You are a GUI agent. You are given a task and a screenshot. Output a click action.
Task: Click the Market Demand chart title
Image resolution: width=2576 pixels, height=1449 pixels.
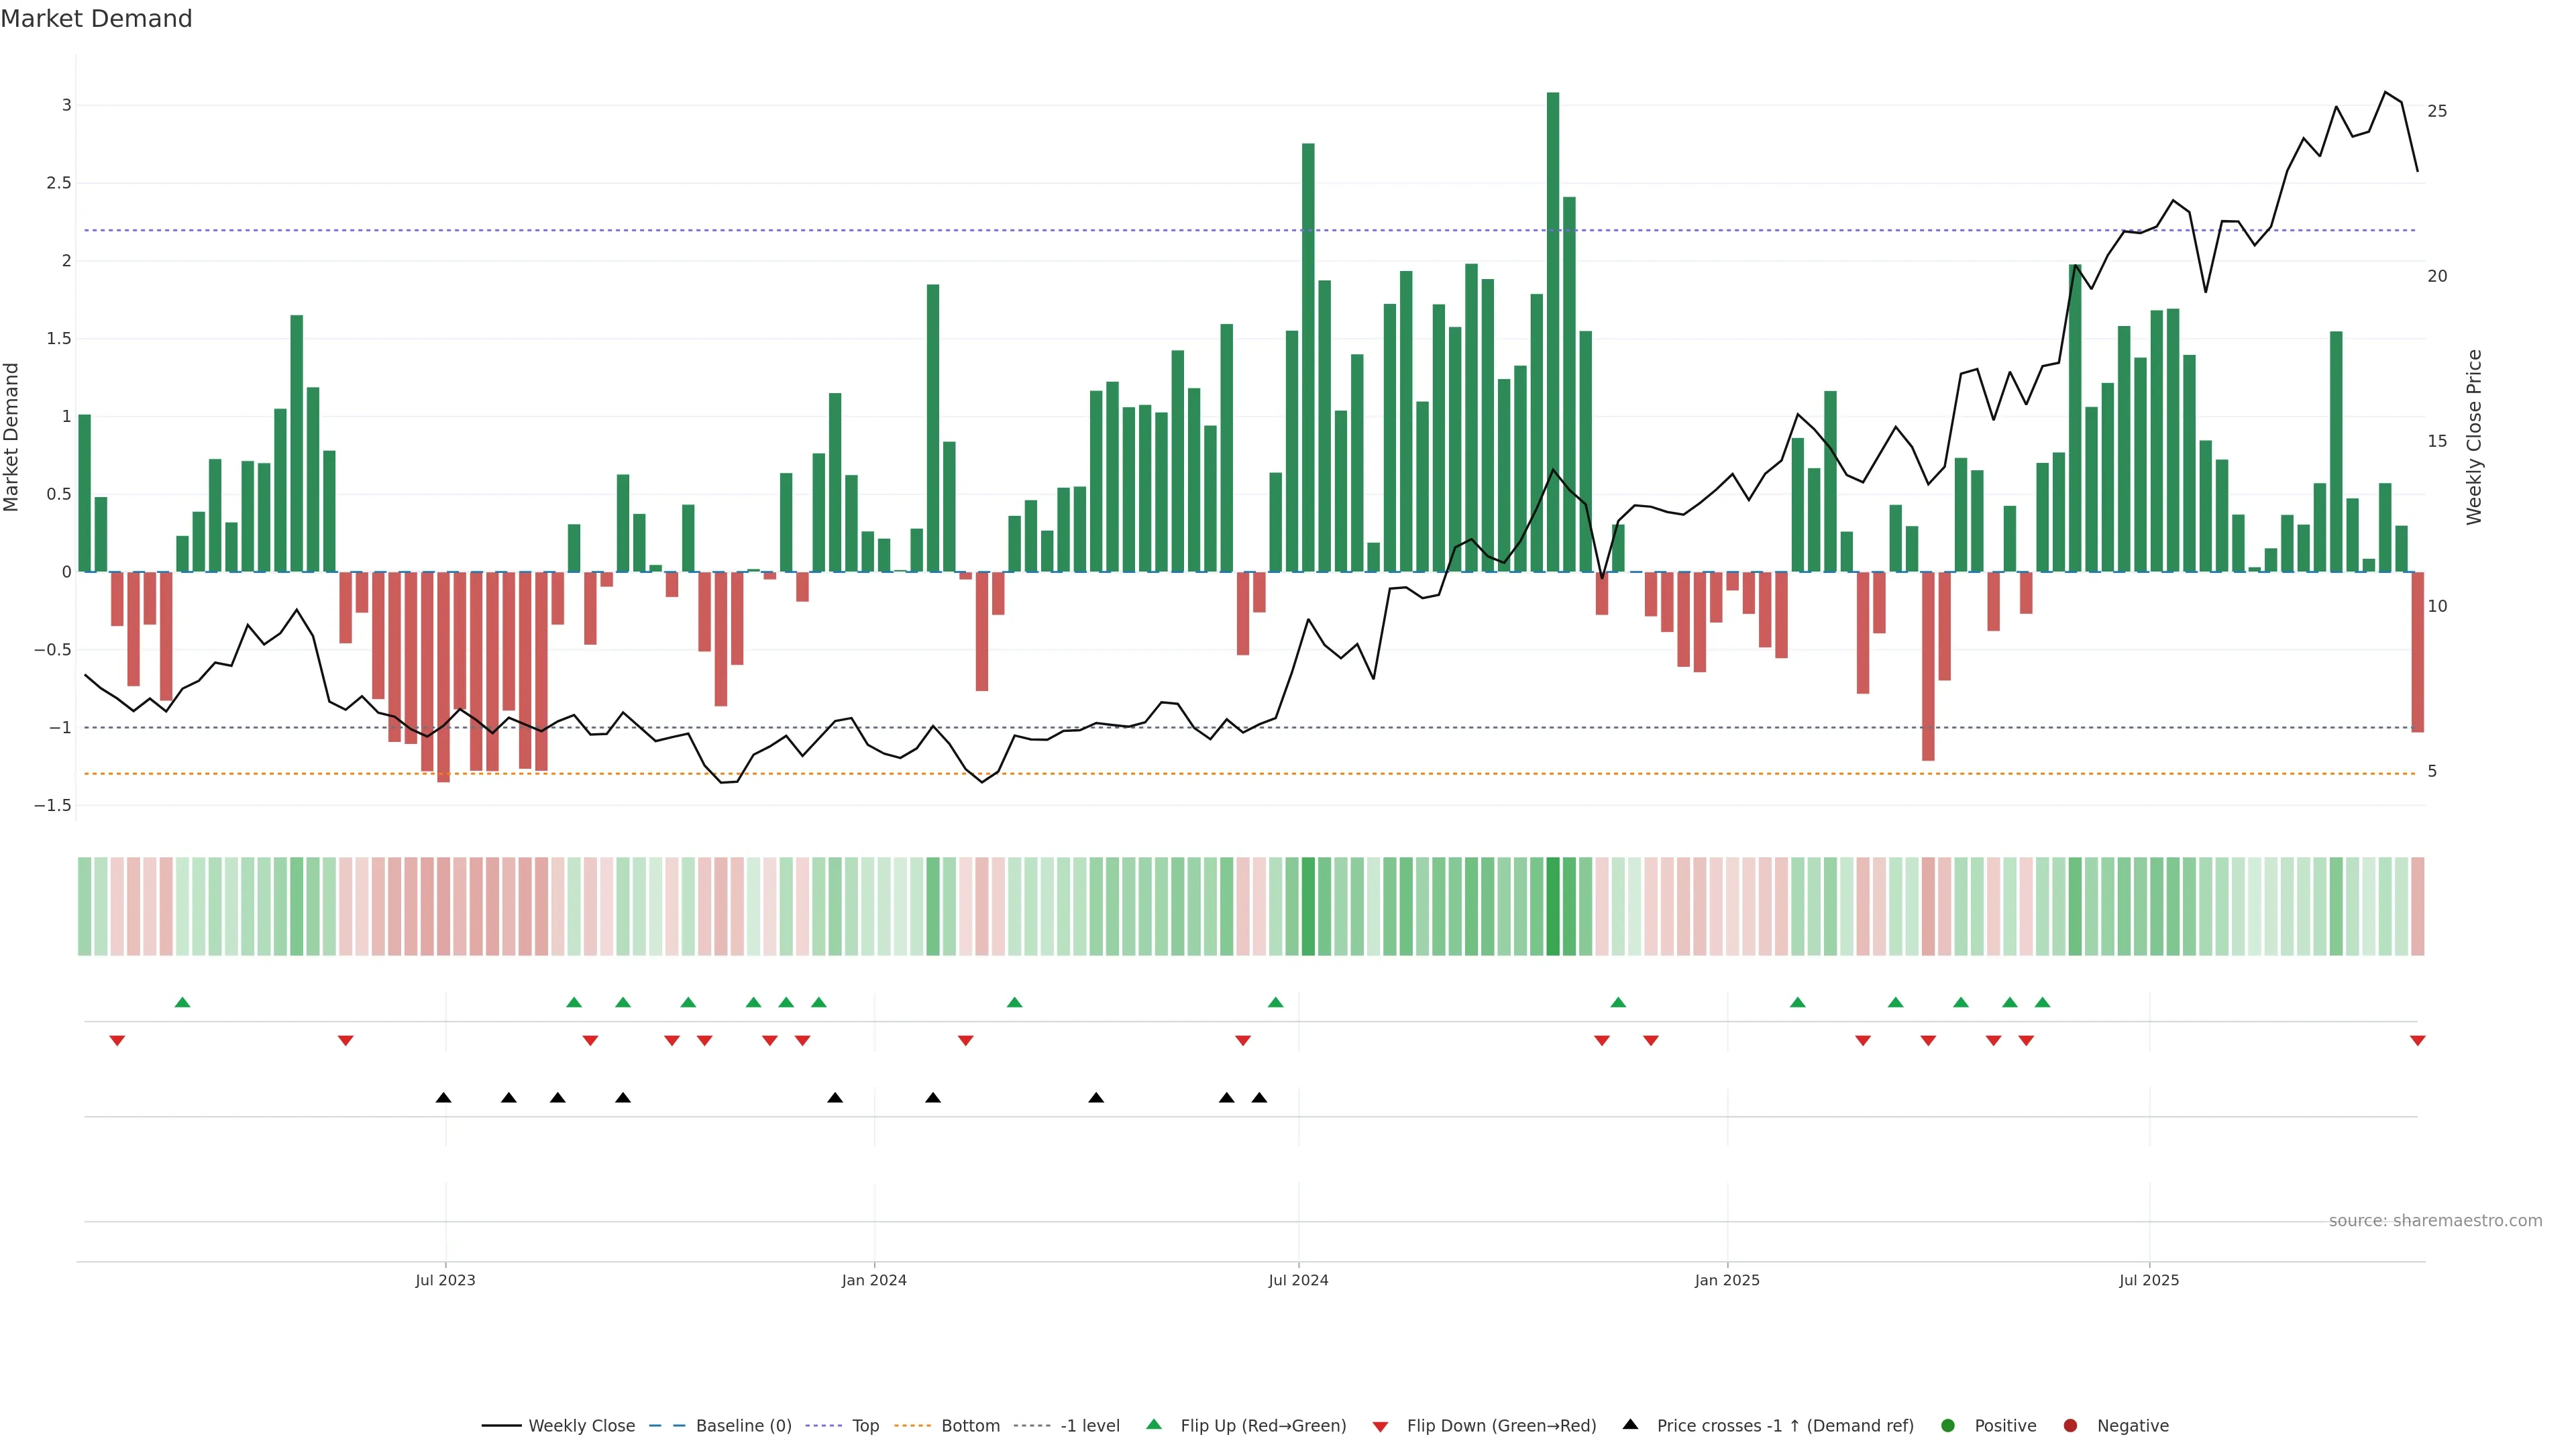[x=96, y=19]
